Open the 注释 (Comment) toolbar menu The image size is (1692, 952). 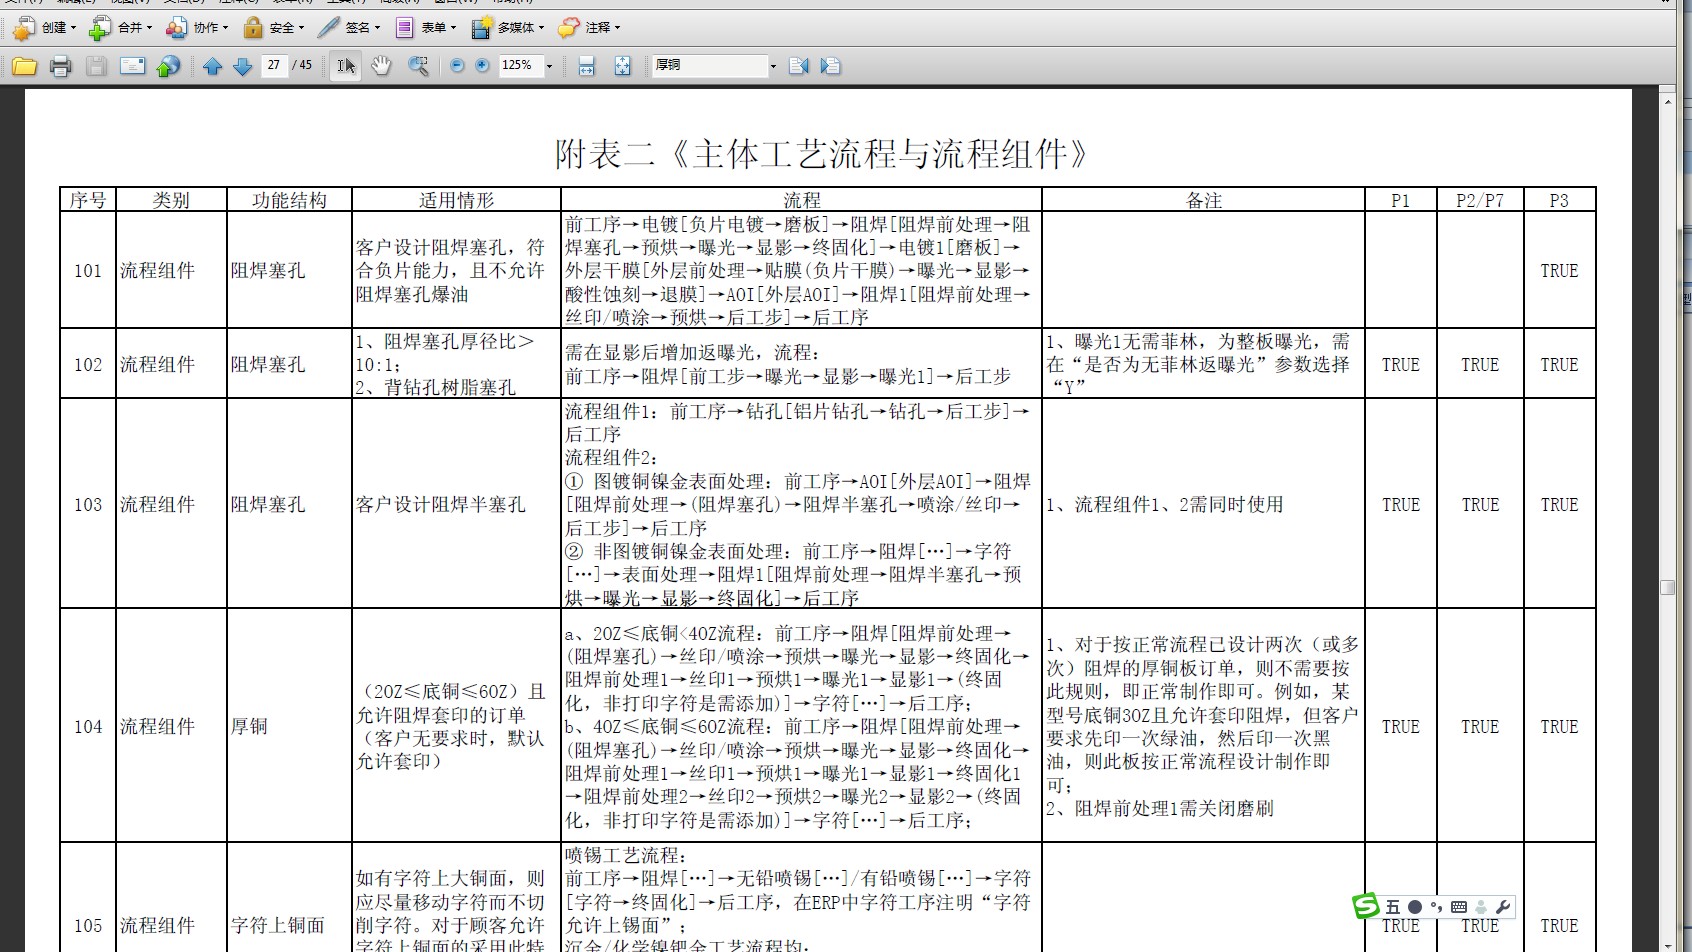(x=589, y=28)
